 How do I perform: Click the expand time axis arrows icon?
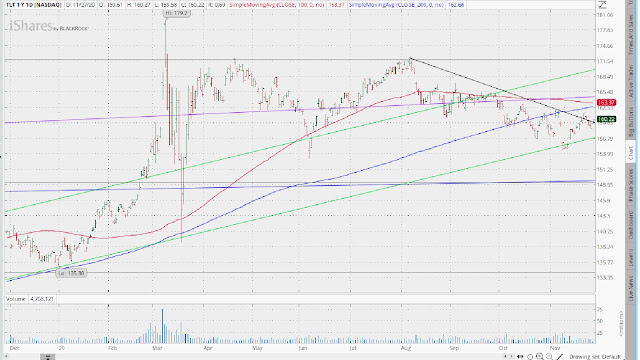click(x=520, y=357)
